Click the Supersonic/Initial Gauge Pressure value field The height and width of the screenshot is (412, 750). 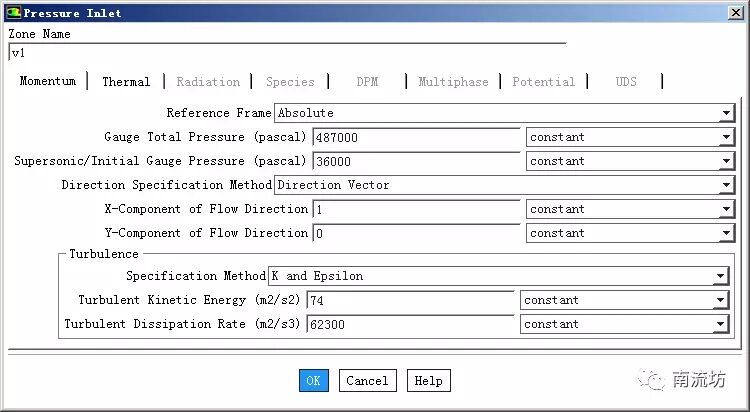coord(417,161)
